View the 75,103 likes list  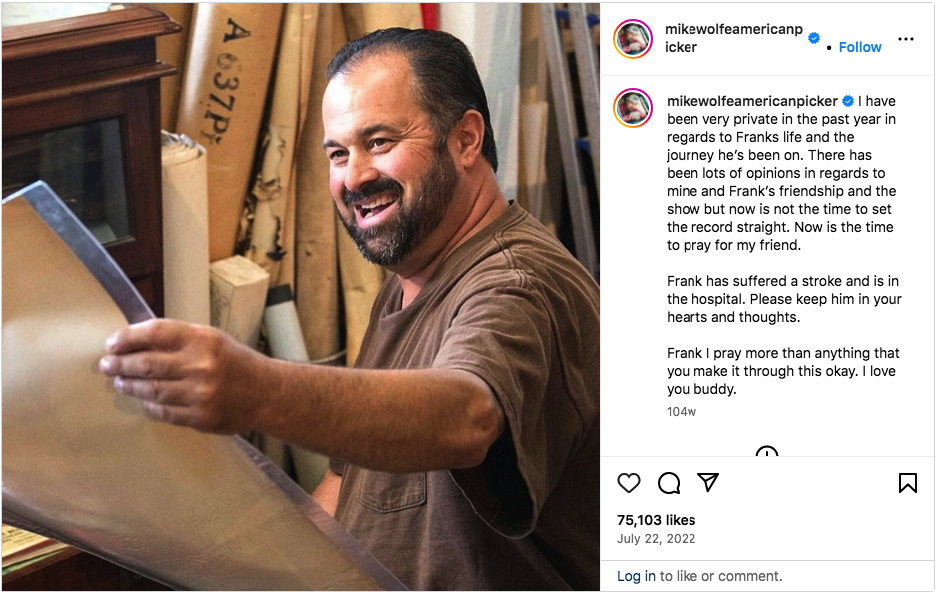click(656, 520)
